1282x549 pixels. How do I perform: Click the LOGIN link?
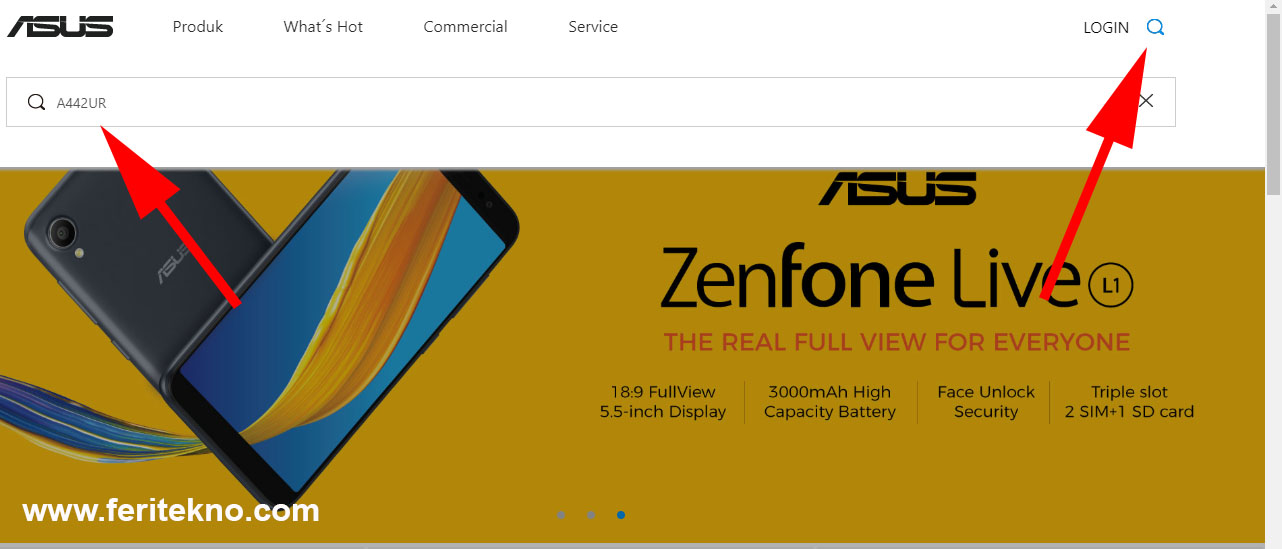click(x=1106, y=28)
